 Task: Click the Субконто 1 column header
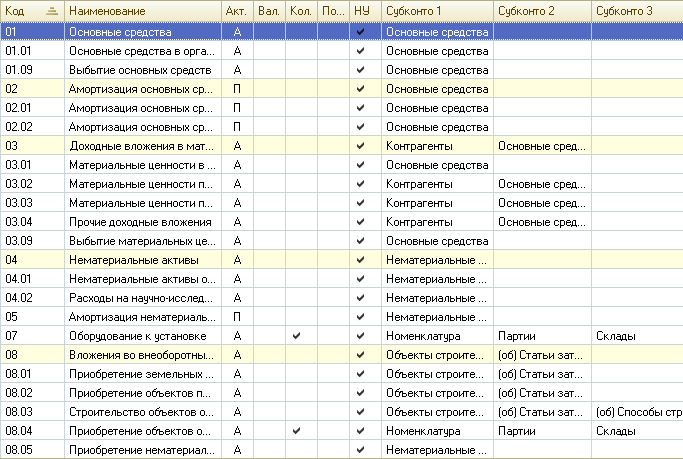tap(437, 11)
